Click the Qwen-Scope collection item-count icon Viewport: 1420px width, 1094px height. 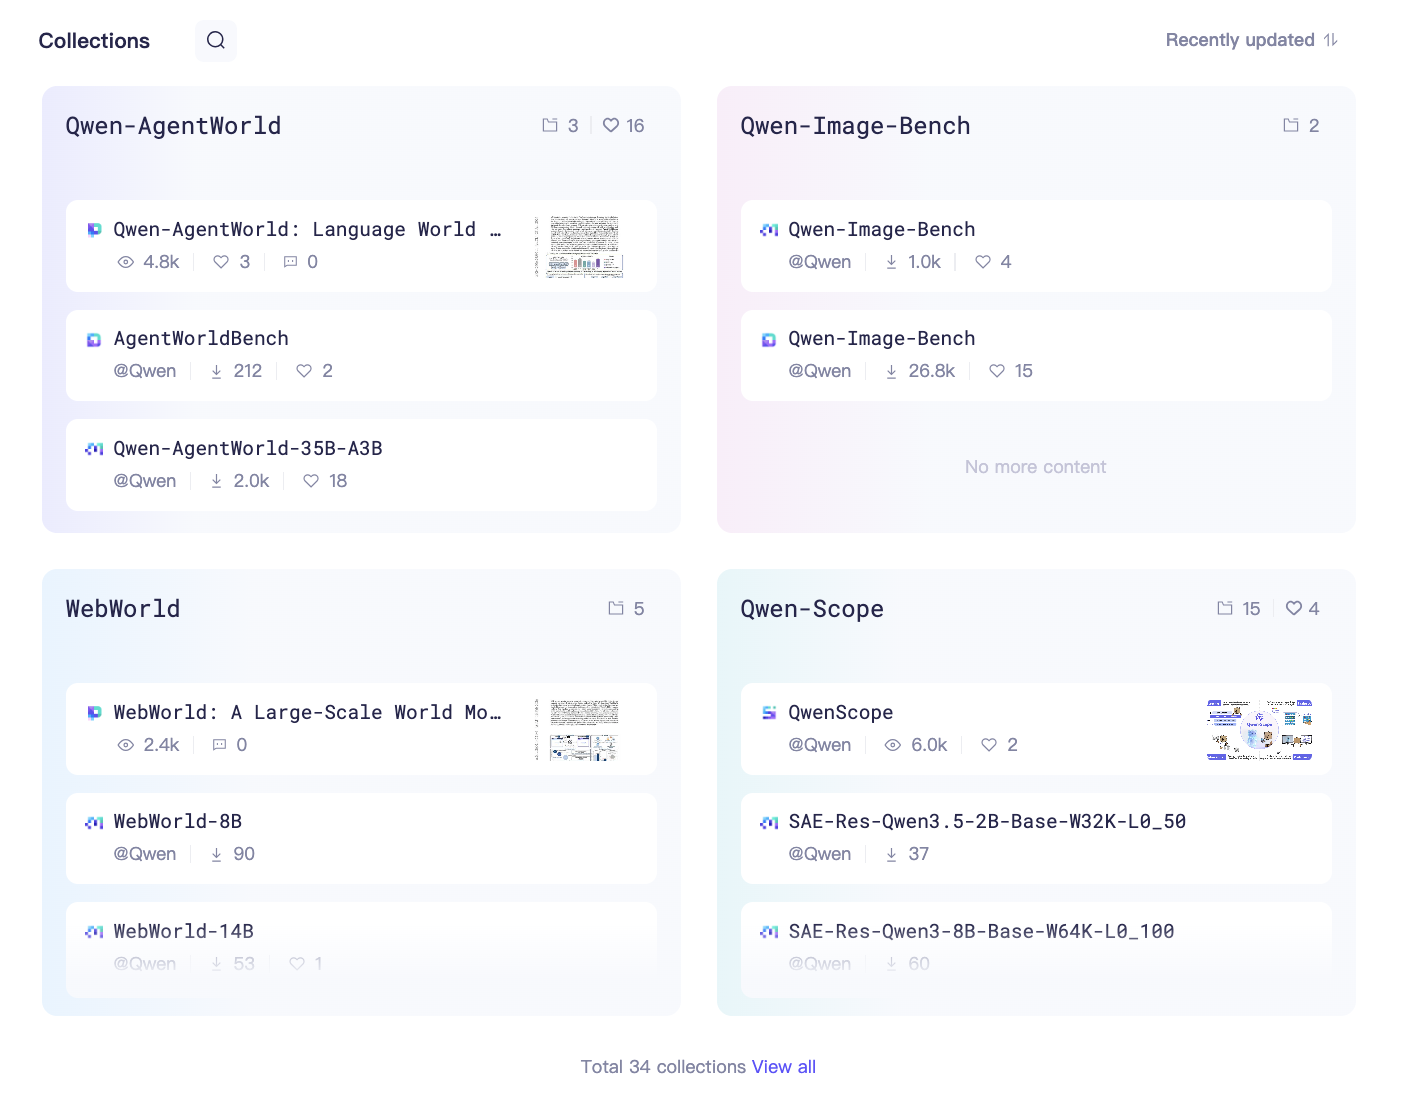click(x=1225, y=608)
